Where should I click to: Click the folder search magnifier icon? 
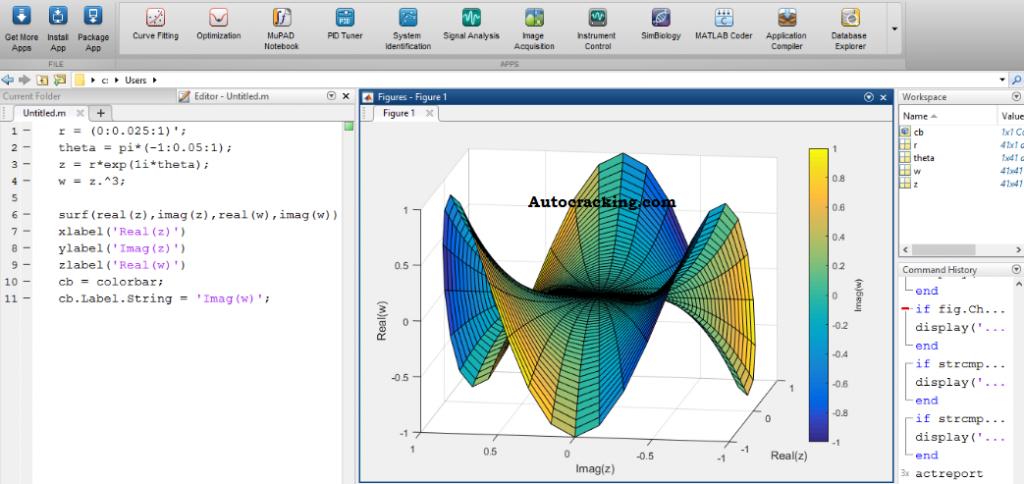[x=1017, y=80]
